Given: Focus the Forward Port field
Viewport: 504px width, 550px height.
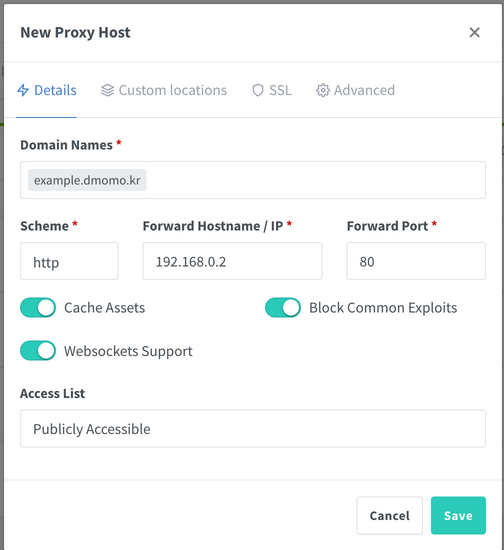Looking at the screenshot, I should click(x=416, y=261).
